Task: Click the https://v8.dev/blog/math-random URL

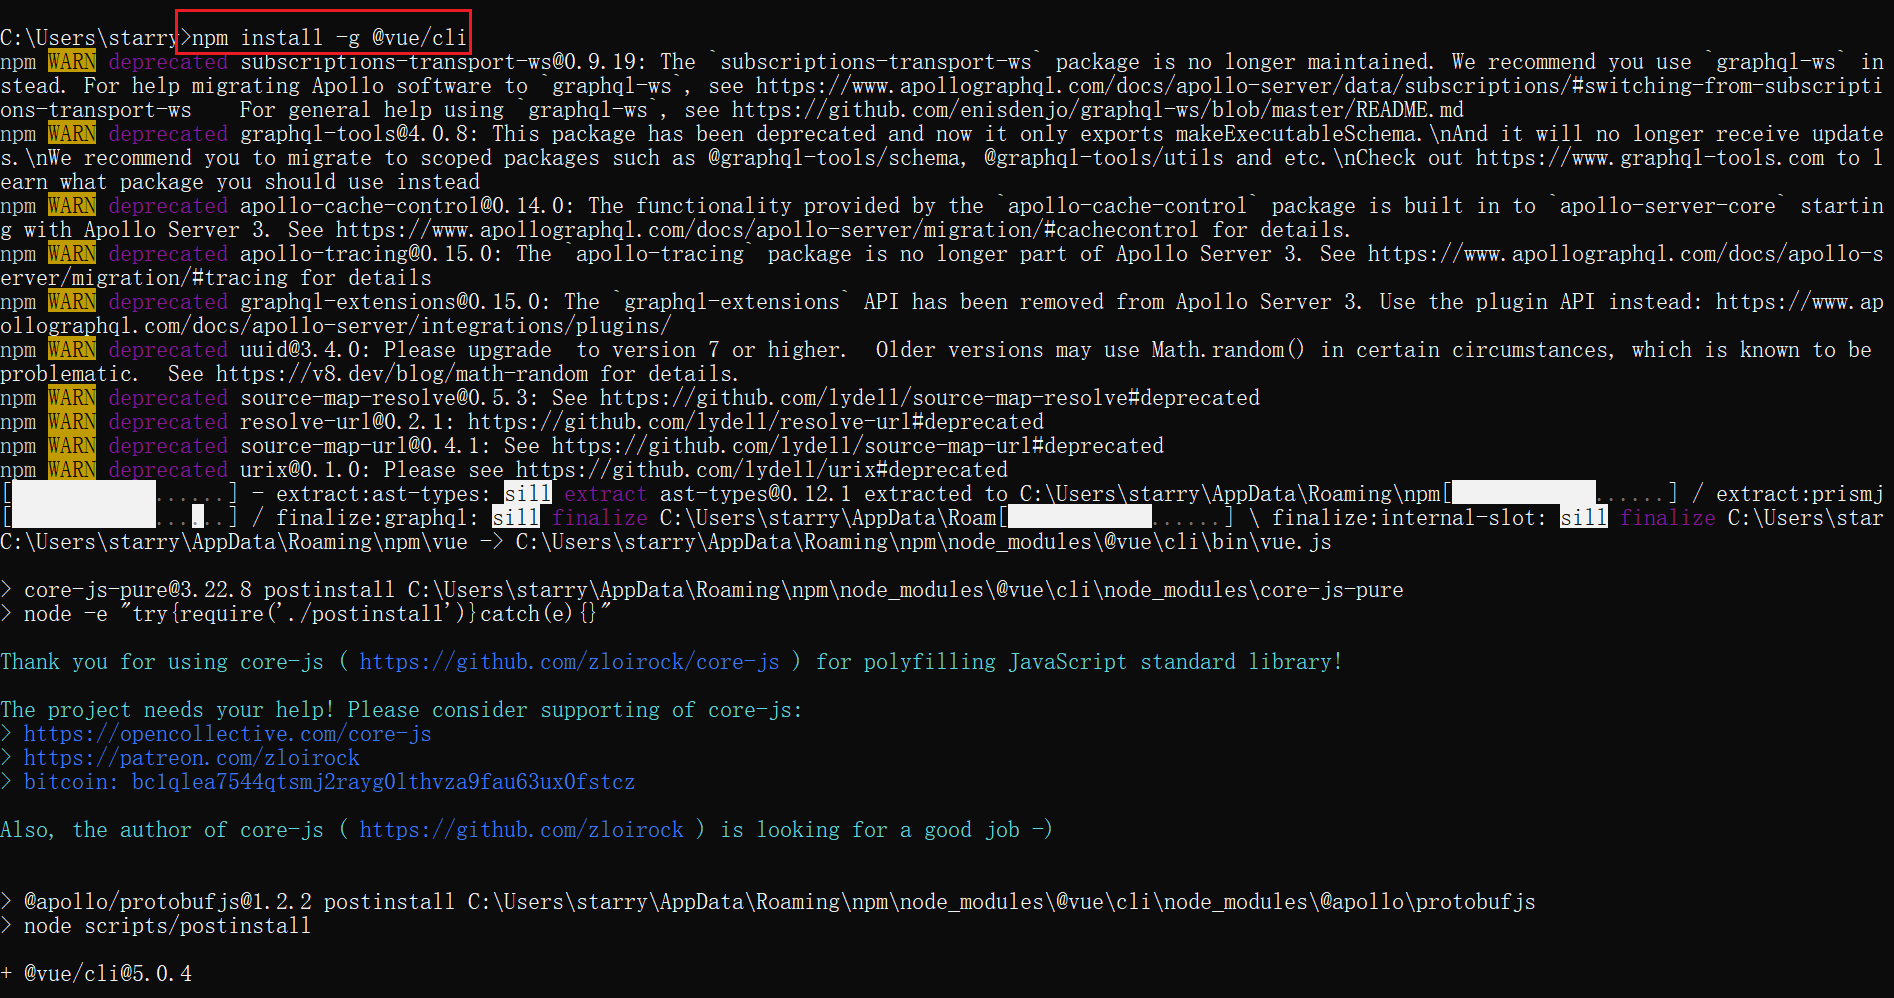Action: click(x=401, y=374)
